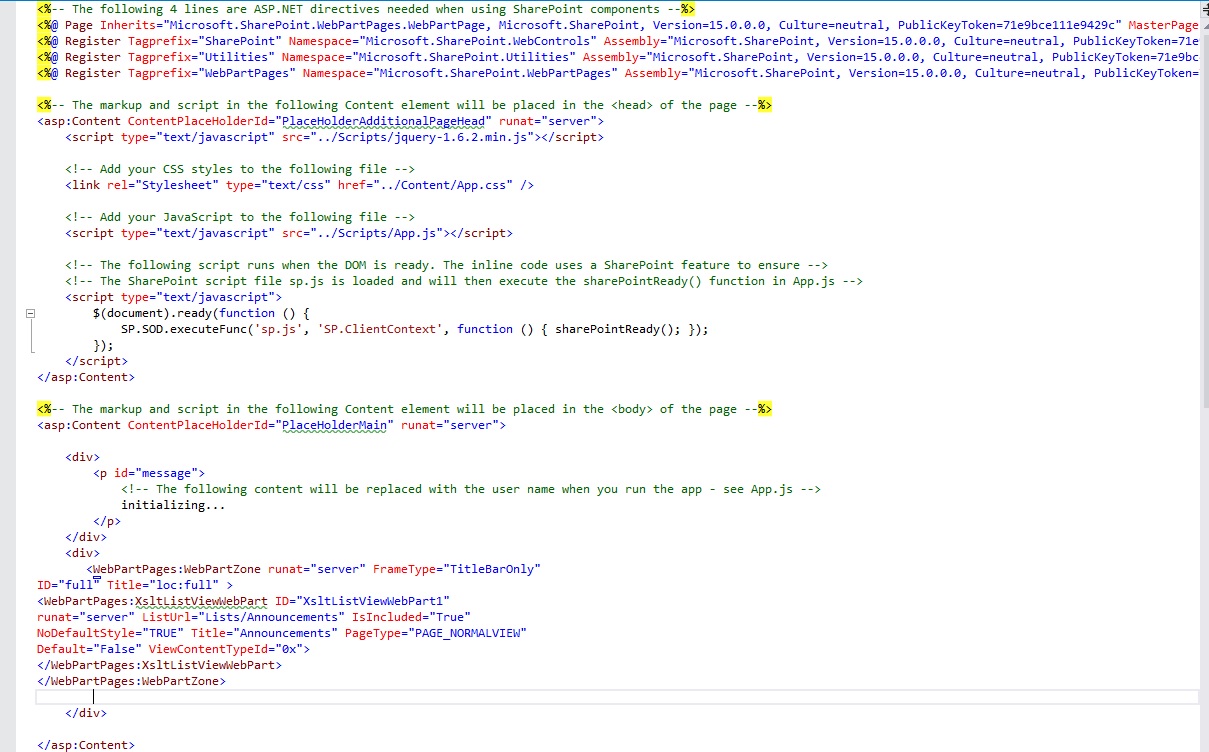Image resolution: width=1209 pixels, height=752 pixels.
Task: Click the Register Tagprefix="Utilities" directive
Action: point(617,57)
